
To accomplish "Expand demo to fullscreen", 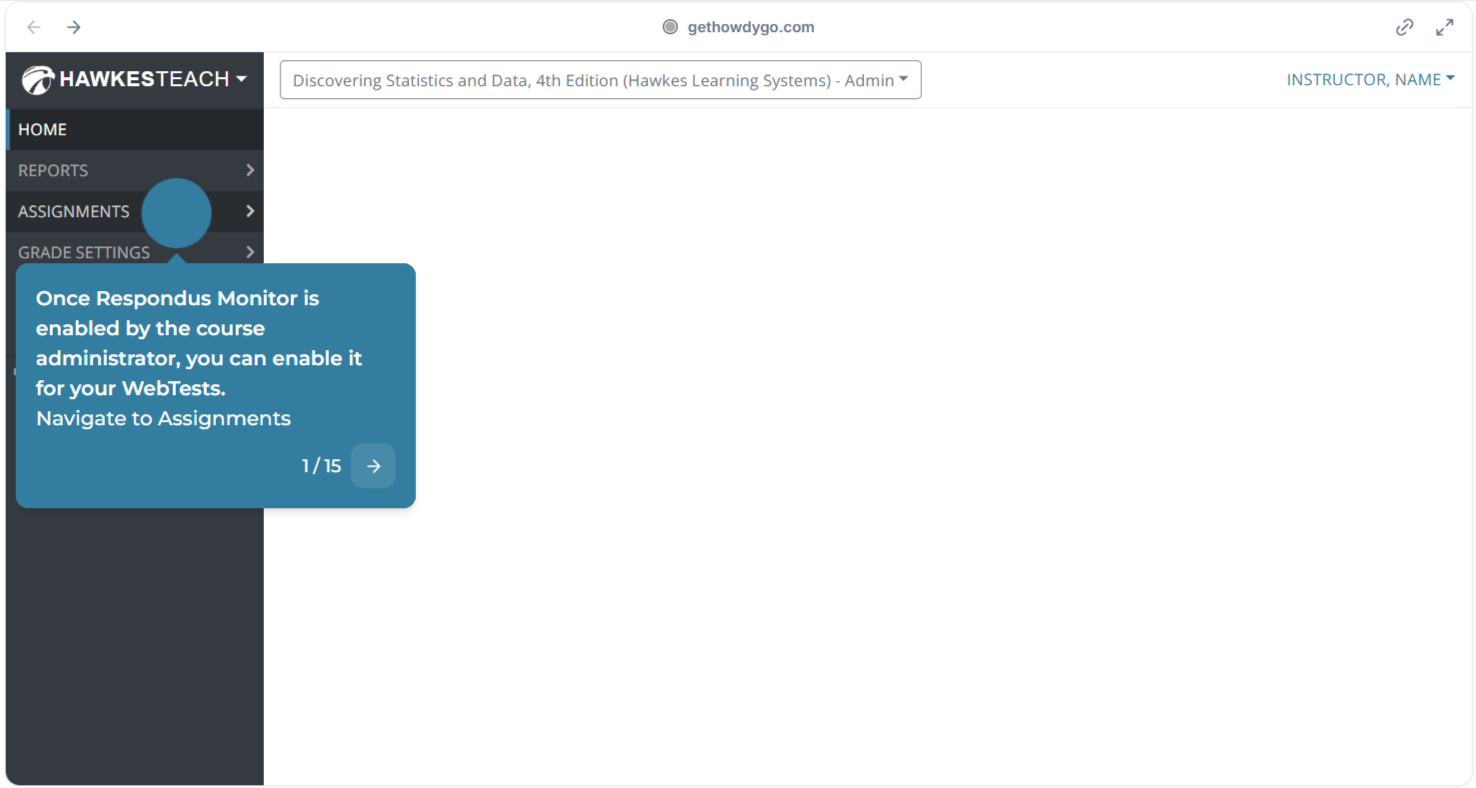I will click(1444, 28).
